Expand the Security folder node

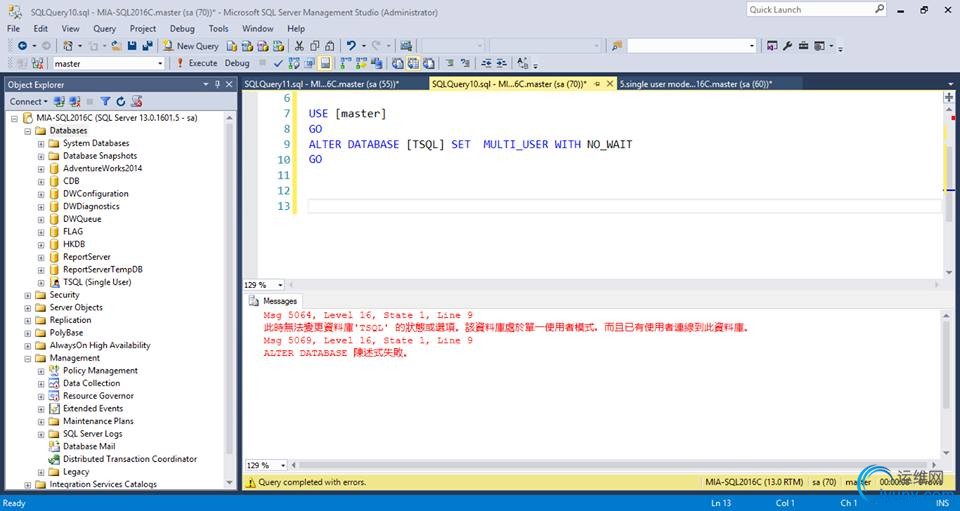[x=28, y=296]
